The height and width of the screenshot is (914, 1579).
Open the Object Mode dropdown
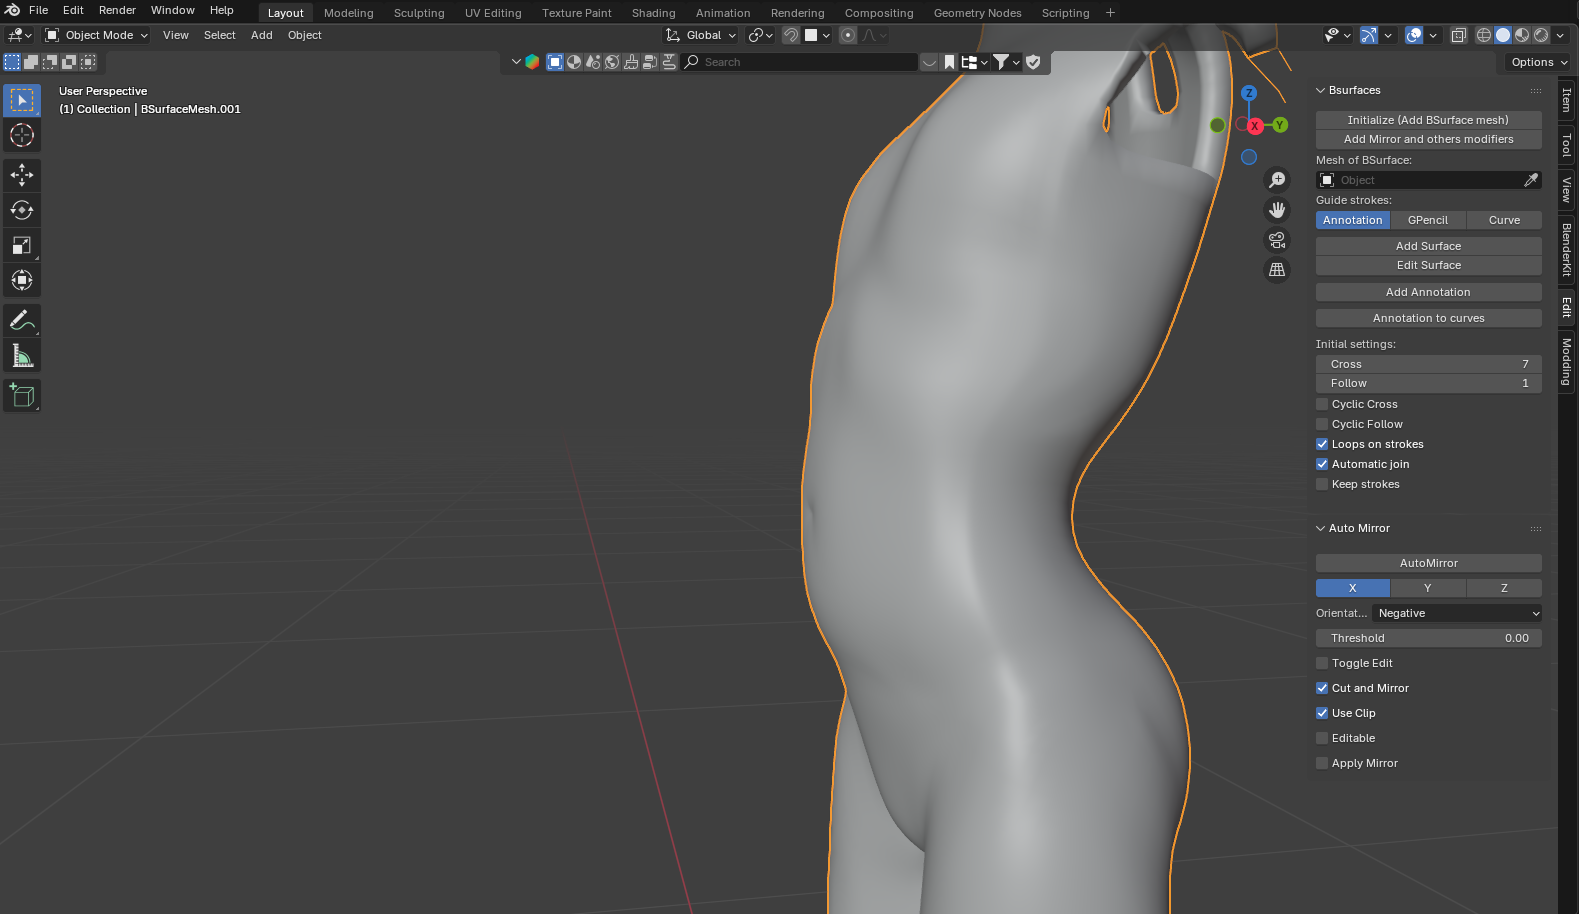click(97, 35)
